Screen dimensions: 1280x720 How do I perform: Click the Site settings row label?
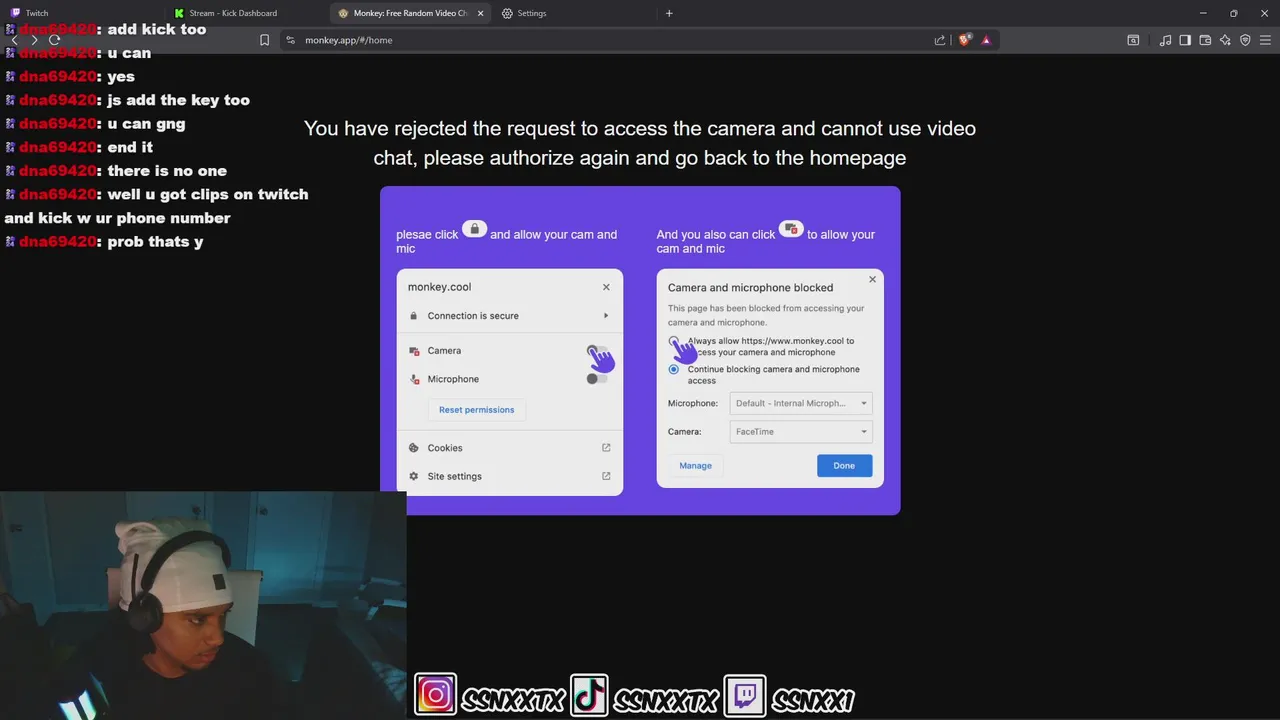(x=455, y=476)
